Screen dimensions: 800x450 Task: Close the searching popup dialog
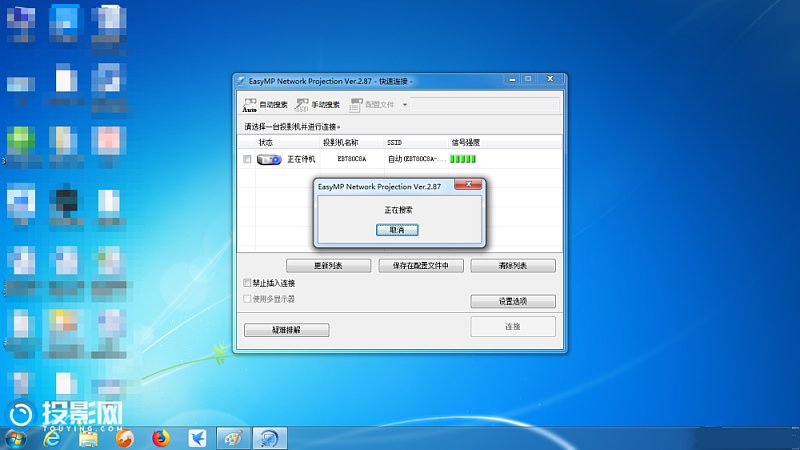click(x=468, y=185)
